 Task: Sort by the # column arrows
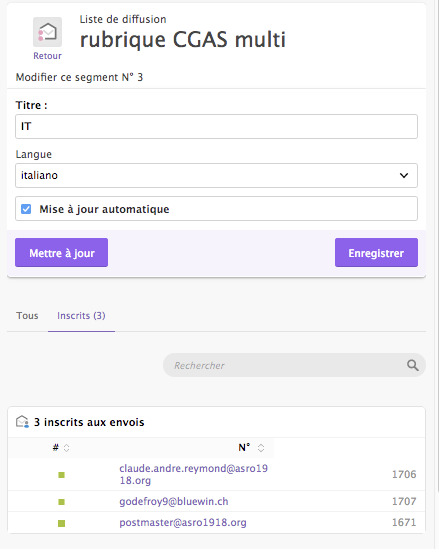tap(66, 447)
